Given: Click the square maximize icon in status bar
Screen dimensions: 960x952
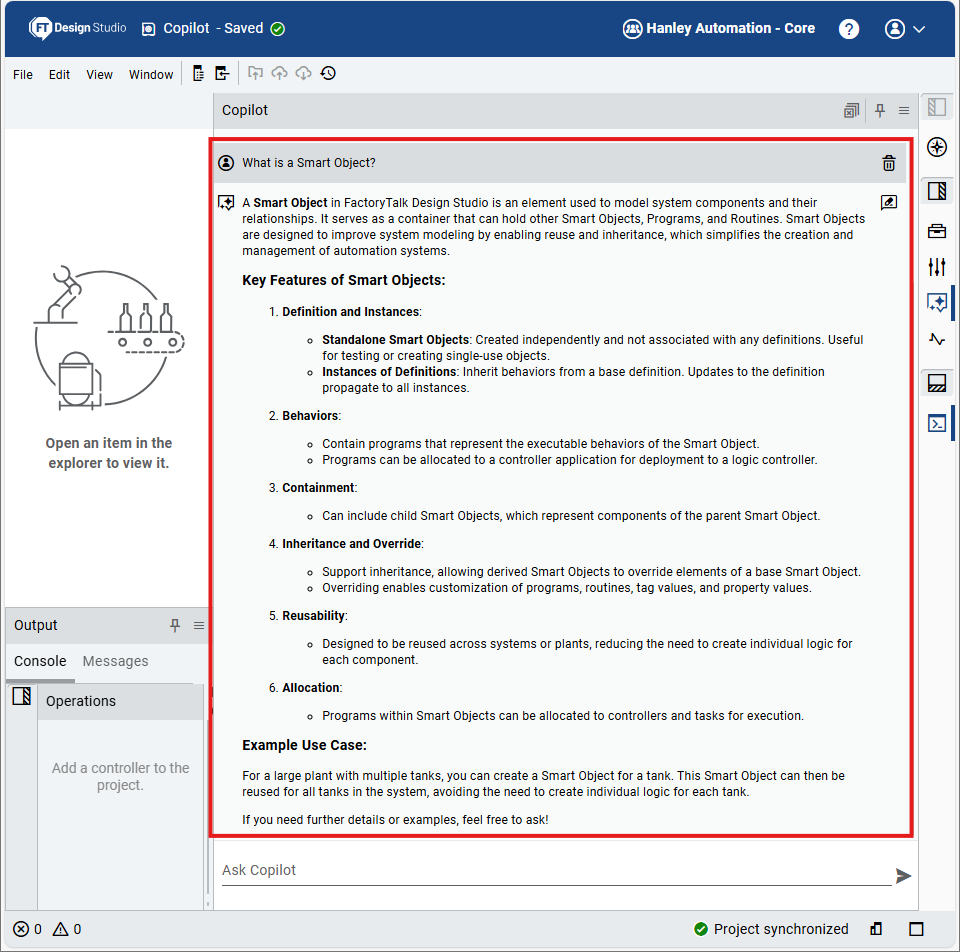Looking at the screenshot, I should tap(916, 929).
